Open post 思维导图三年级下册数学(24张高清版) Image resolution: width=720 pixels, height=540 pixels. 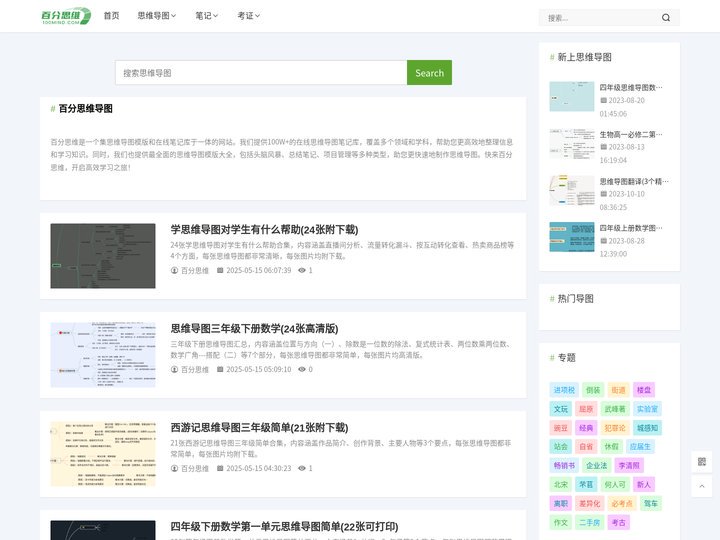pyautogui.click(x=254, y=329)
